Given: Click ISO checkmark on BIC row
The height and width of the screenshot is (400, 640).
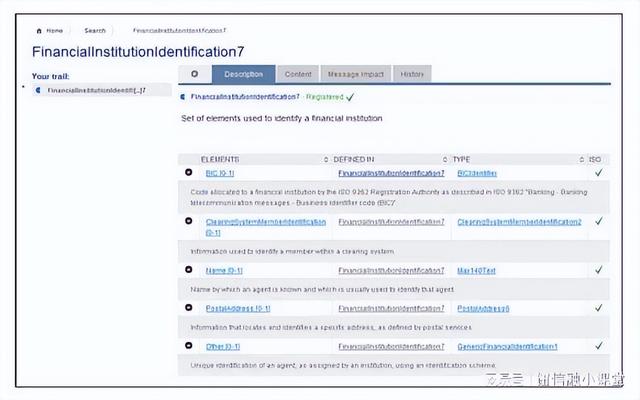Looking at the screenshot, I should click(x=598, y=173).
